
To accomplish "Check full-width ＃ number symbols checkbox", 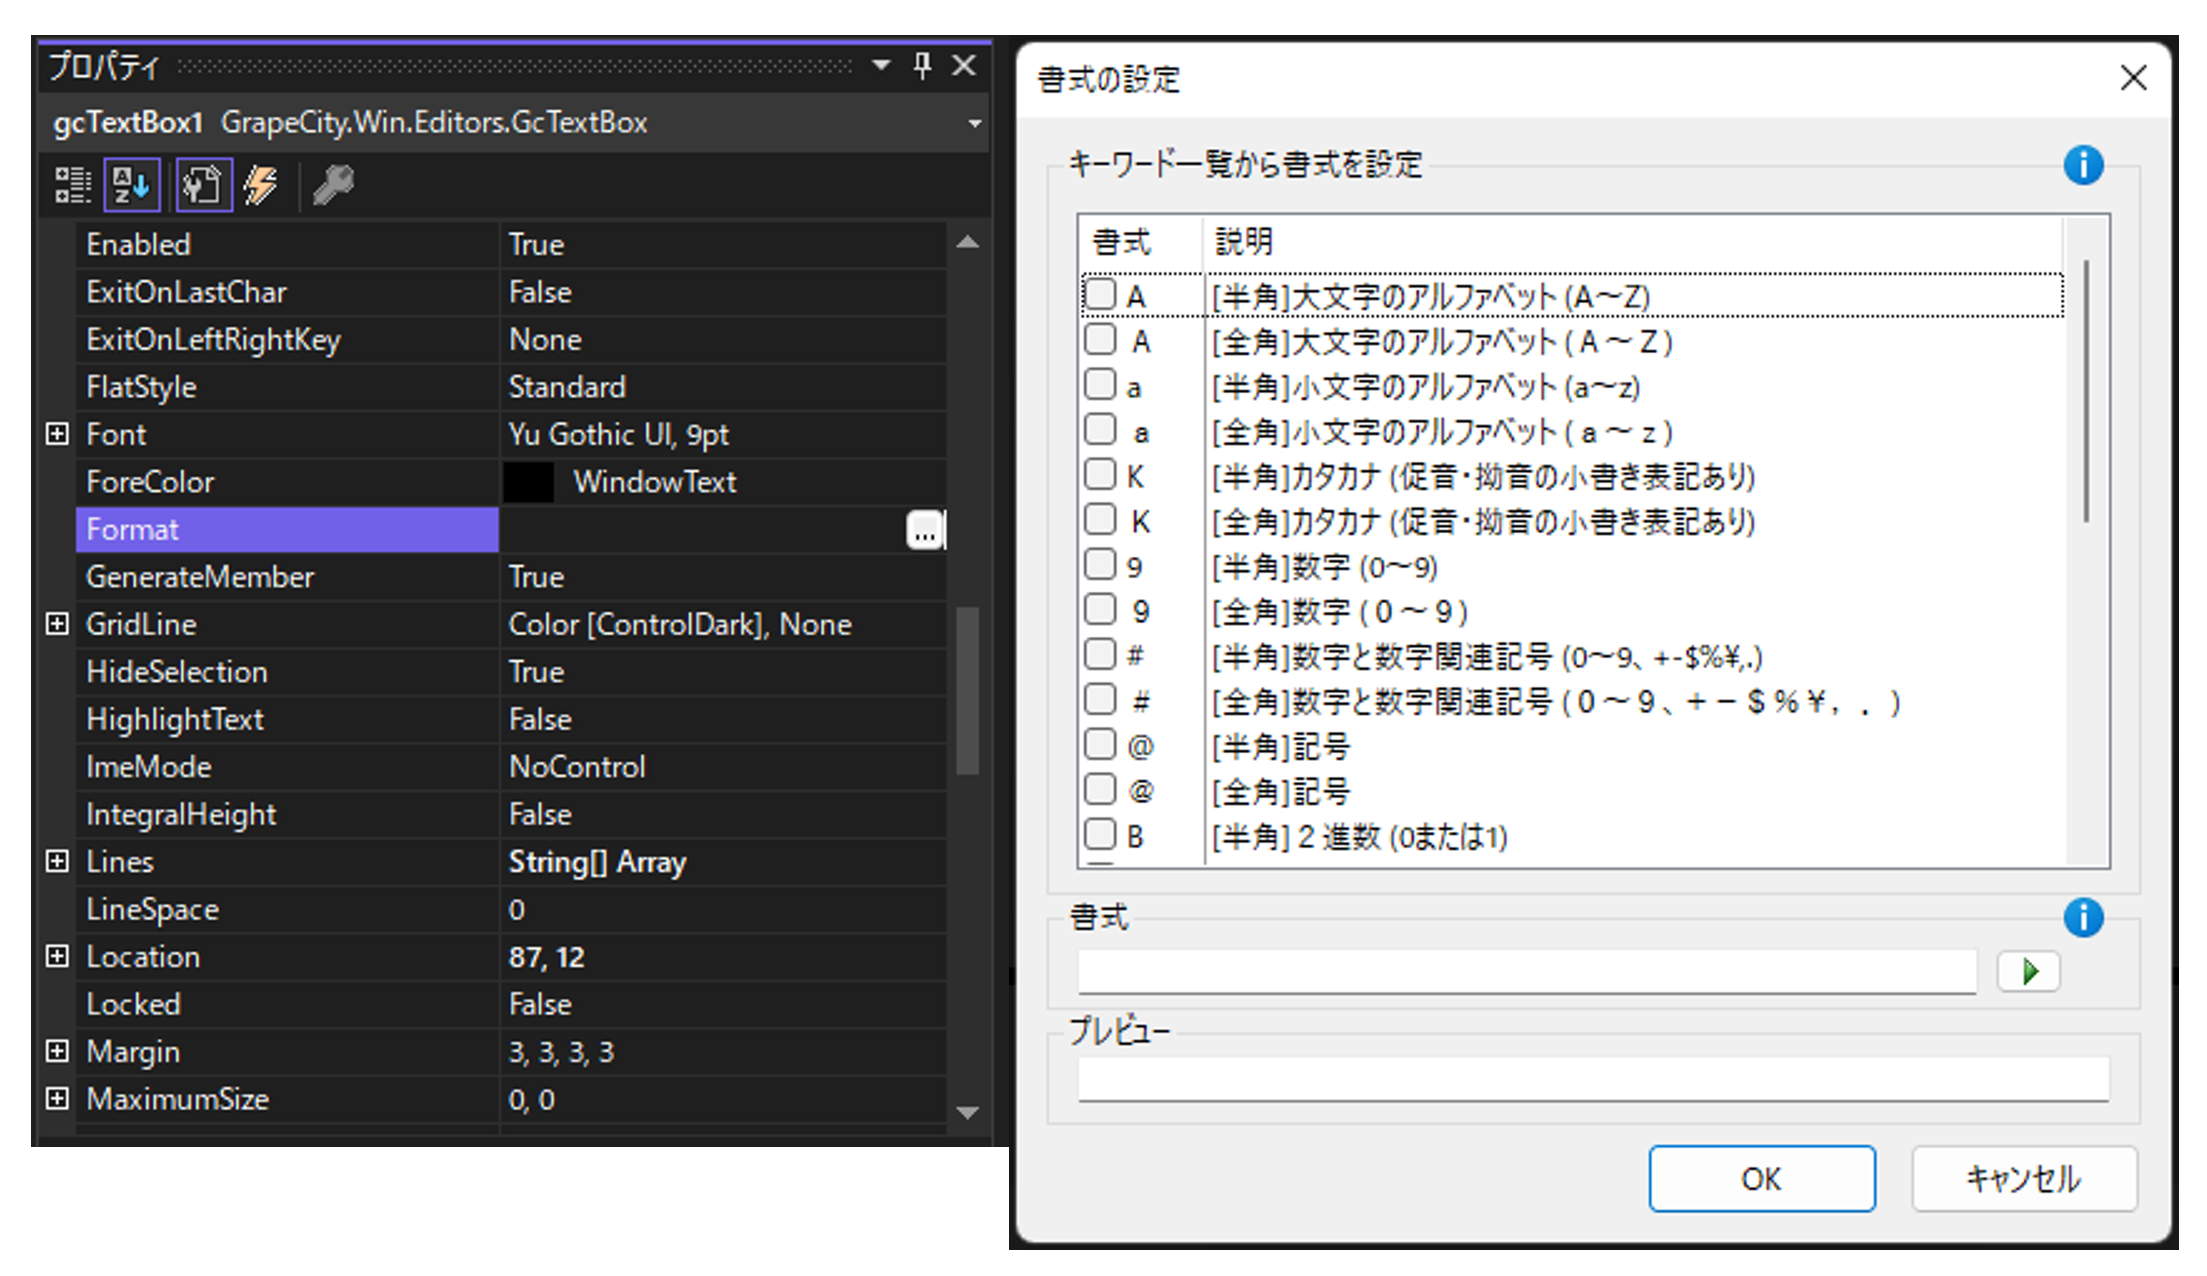I will coord(1101,699).
